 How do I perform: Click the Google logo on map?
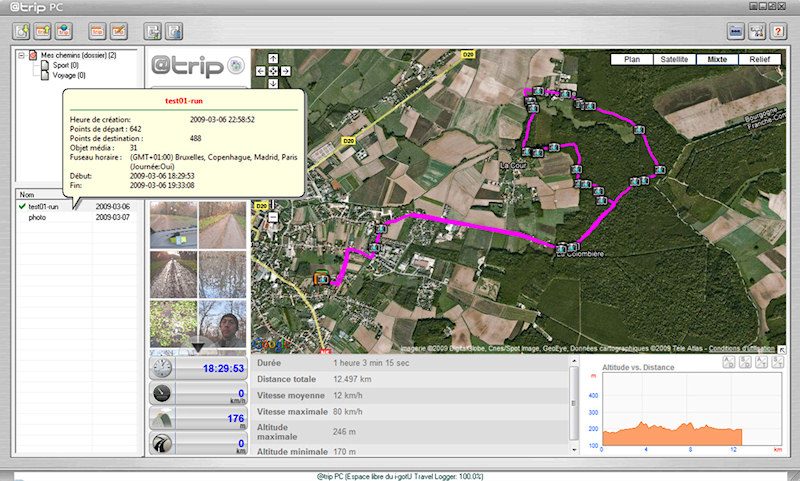pyautogui.click(x=271, y=344)
